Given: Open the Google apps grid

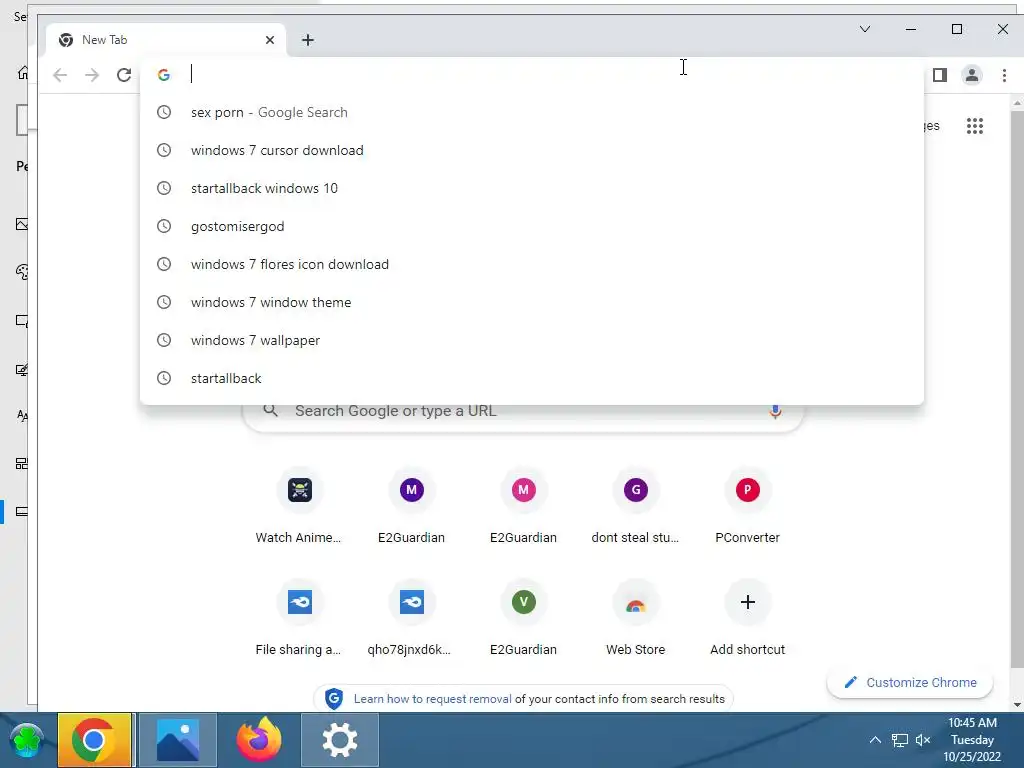Looking at the screenshot, I should click(974, 126).
